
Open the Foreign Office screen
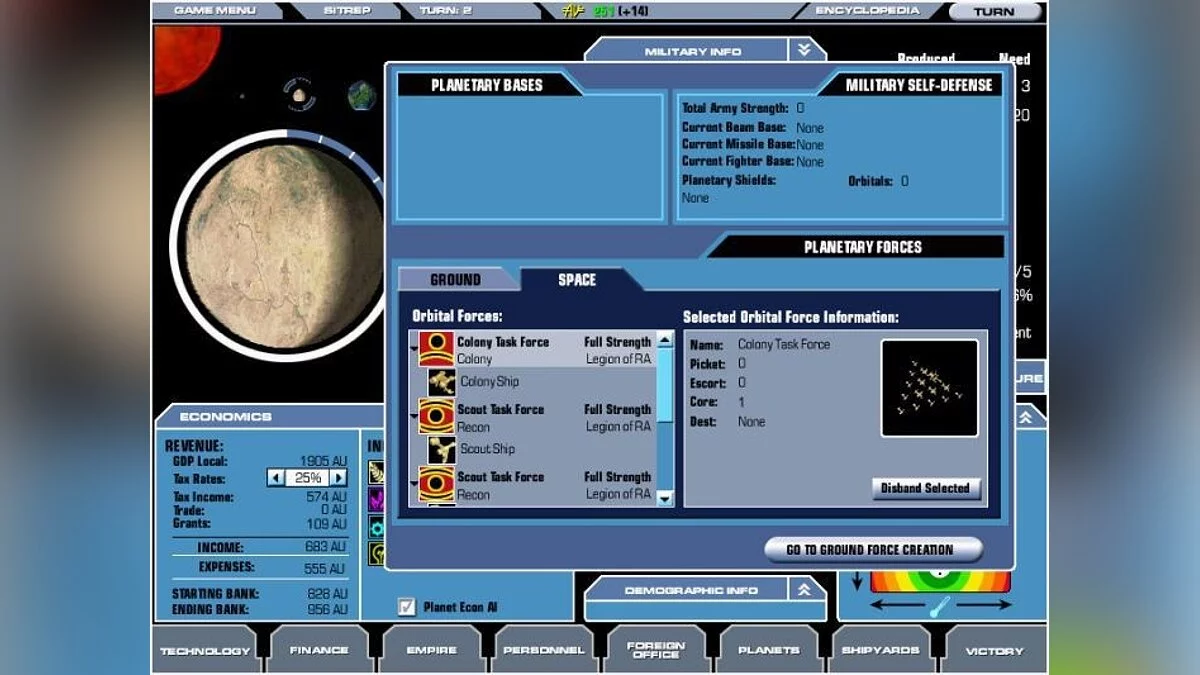pos(656,650)
